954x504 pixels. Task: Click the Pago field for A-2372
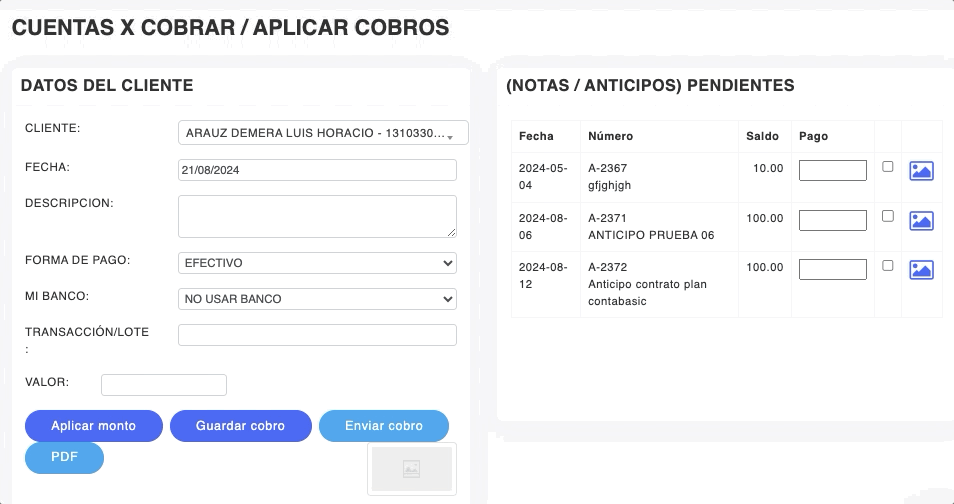pyautogui.click(x=832, y=270)
